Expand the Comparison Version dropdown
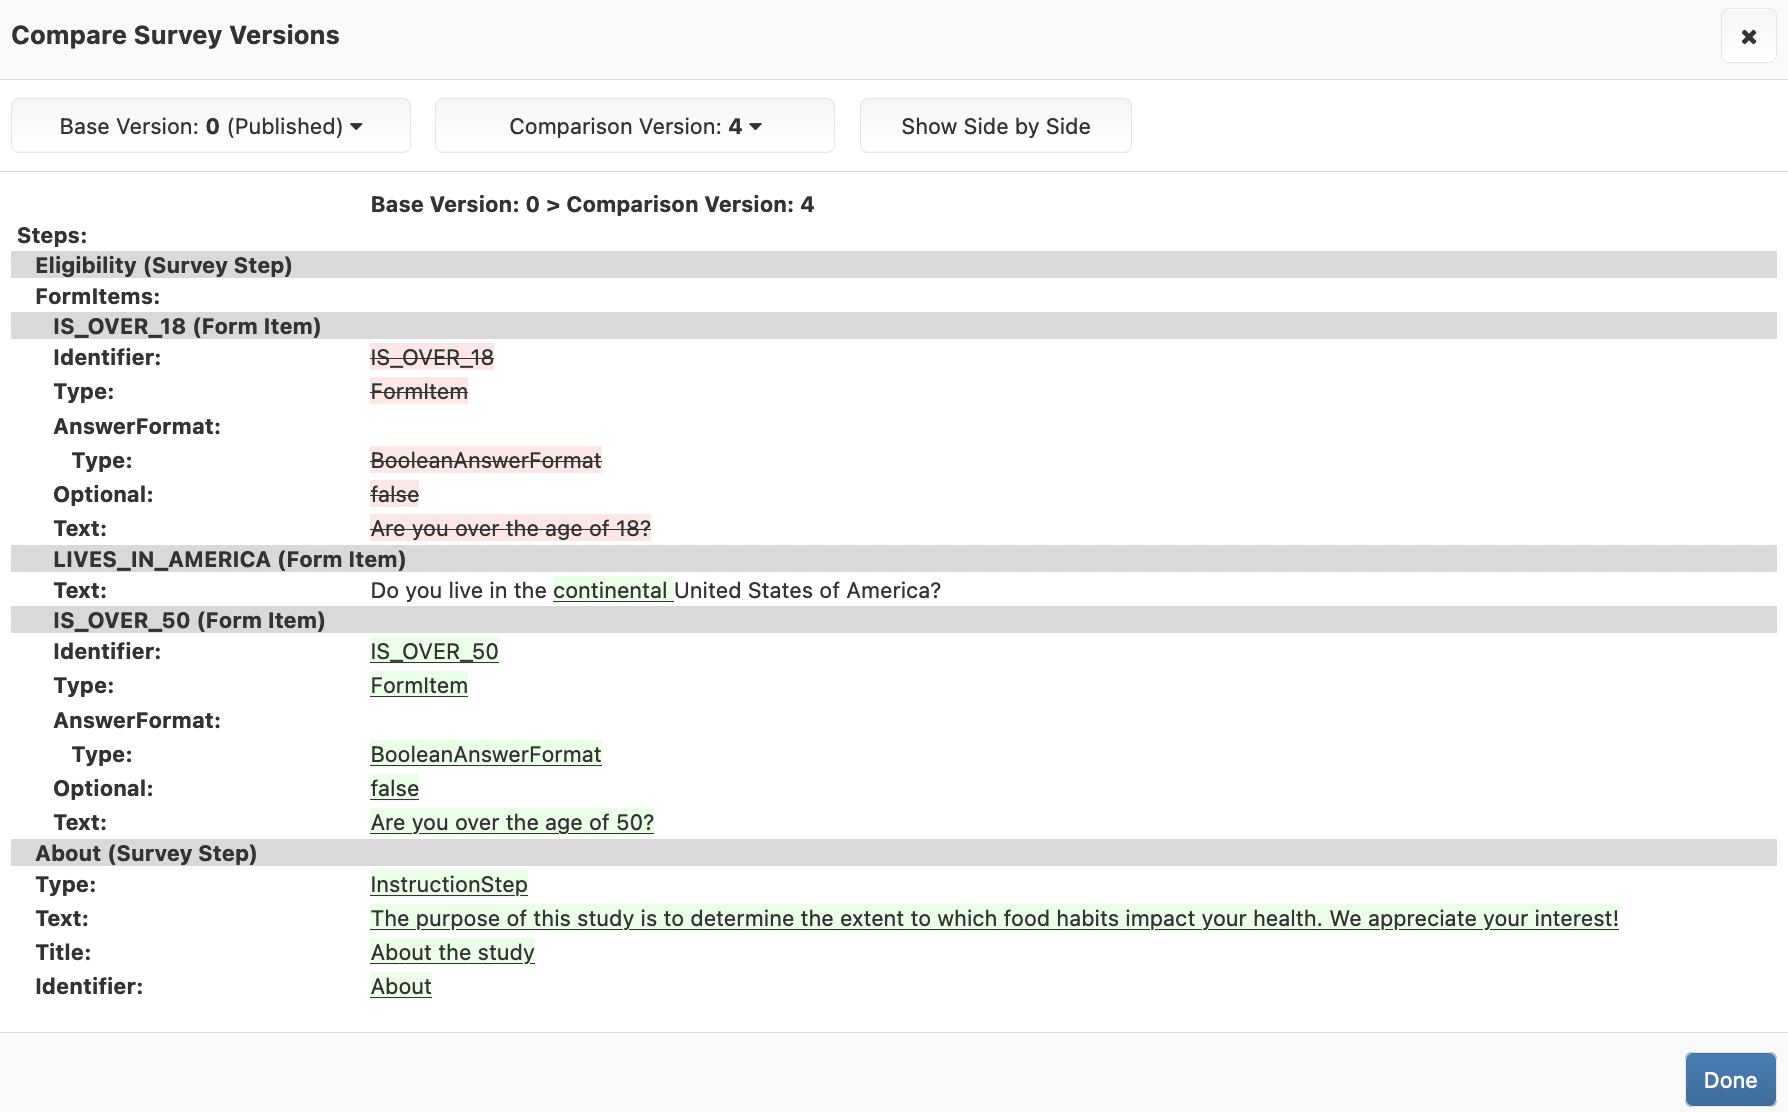 click(x=635, y=126)
